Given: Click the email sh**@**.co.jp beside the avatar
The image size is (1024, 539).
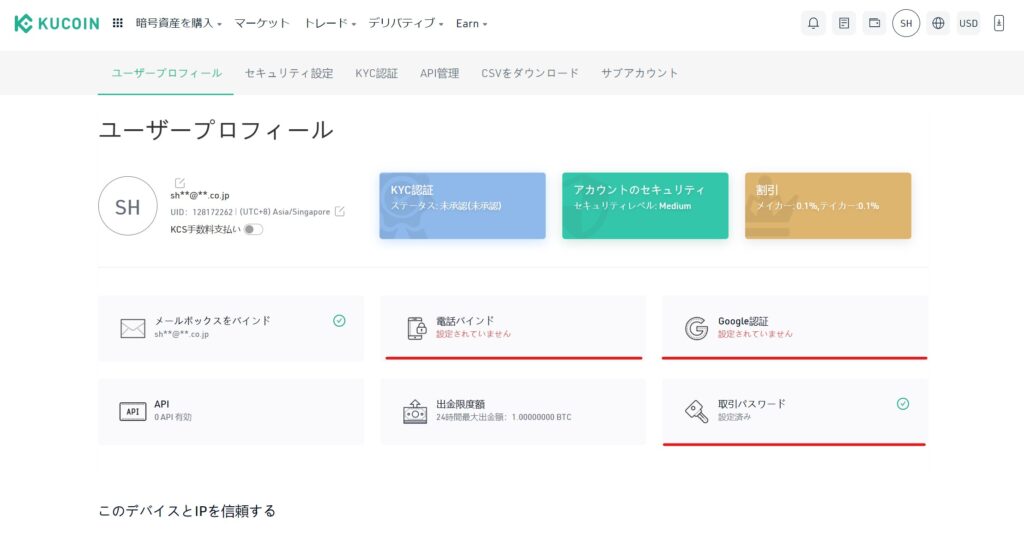Looking at the screenshot, I should pyautogui.click(x=200, y=195).
